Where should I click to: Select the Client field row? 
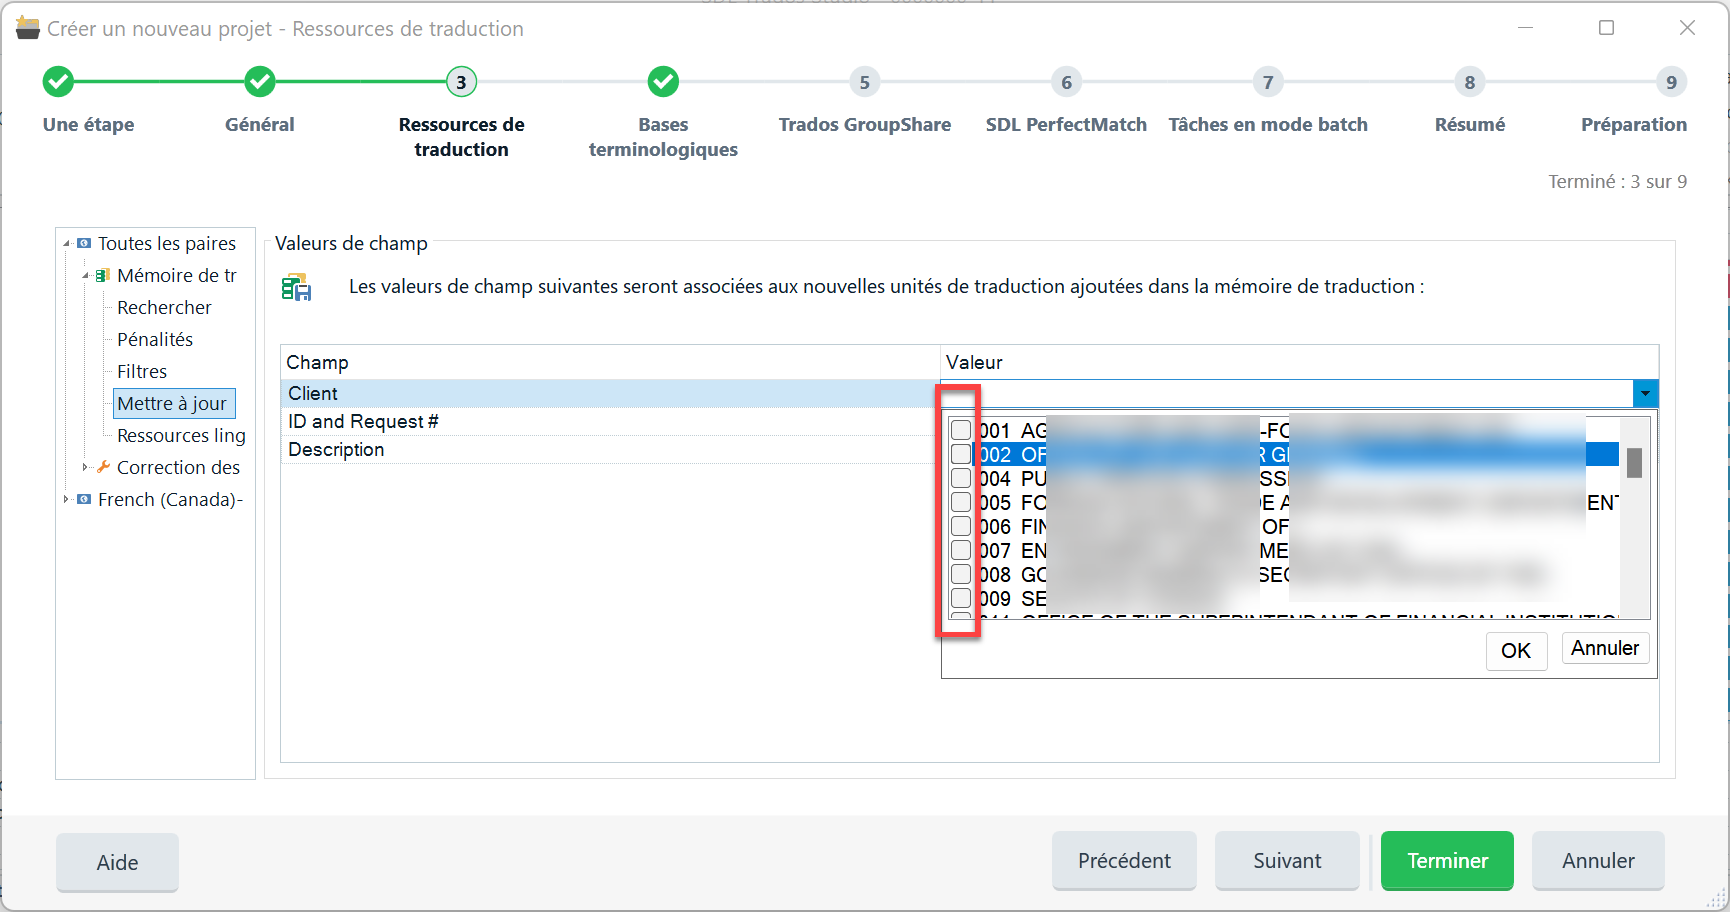tap(608, 393)
